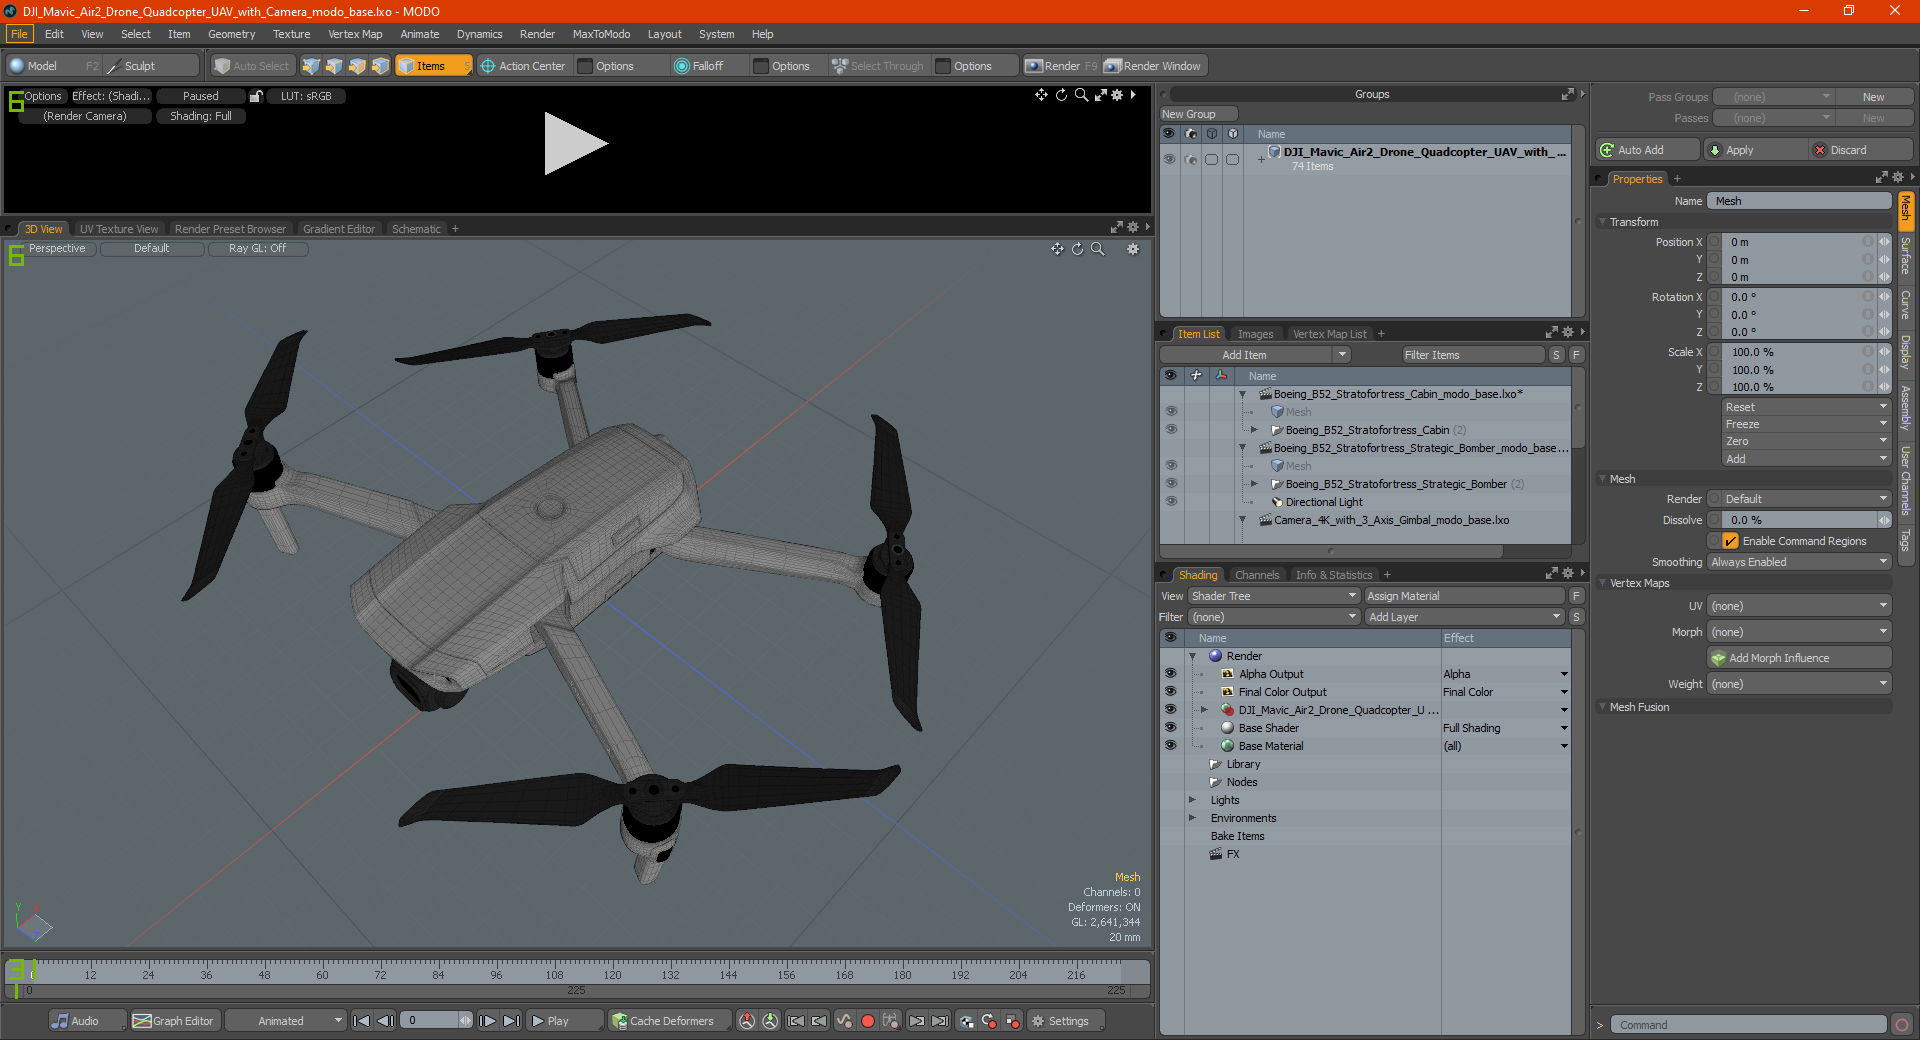
Task: Toggle Enable Command Regions checkbox
Action: tap(1730, 541)
